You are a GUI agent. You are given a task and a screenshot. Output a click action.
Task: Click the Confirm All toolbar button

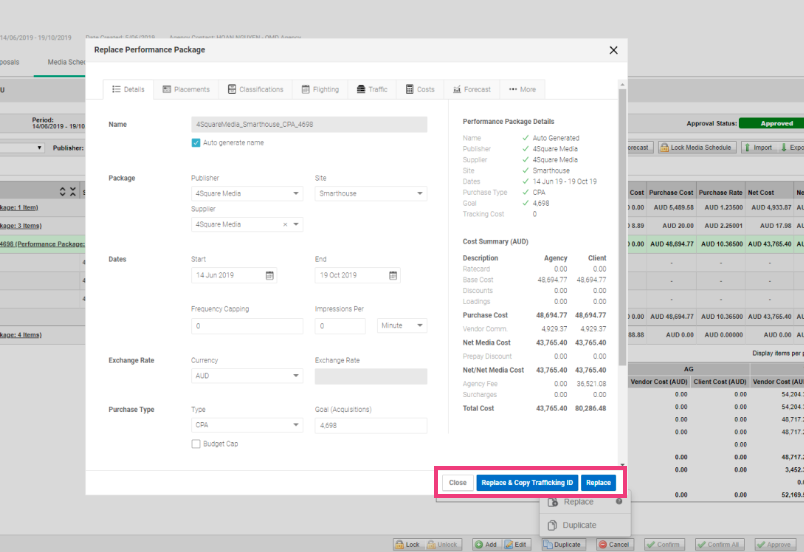click(718, 544)
